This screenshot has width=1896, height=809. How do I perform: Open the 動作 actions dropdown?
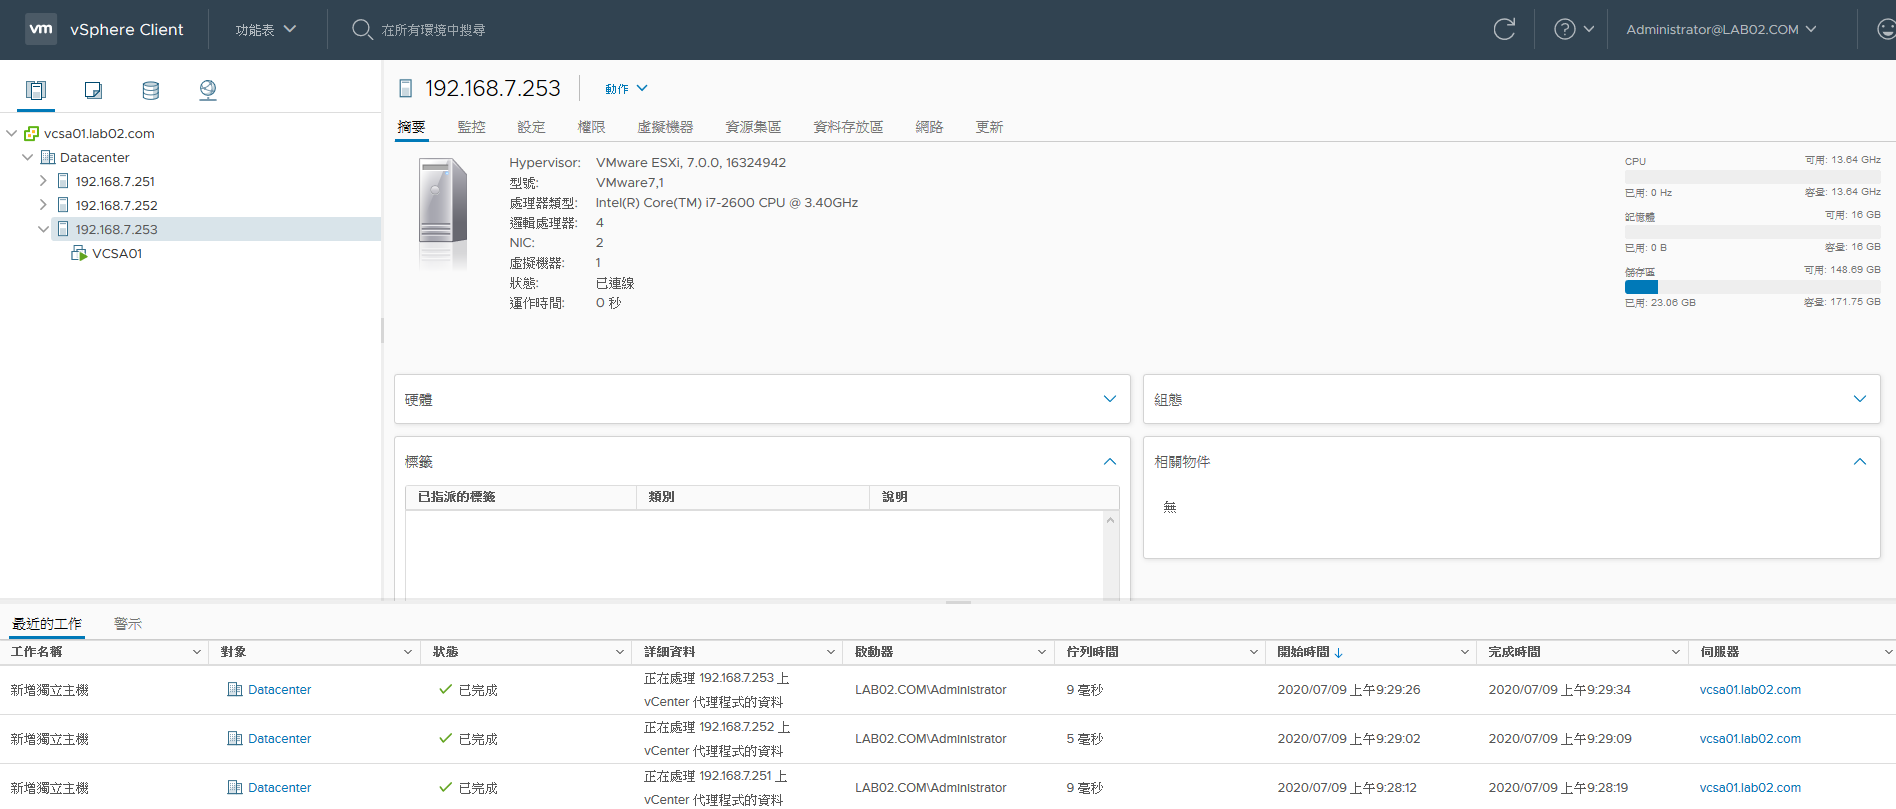point(626,89)
